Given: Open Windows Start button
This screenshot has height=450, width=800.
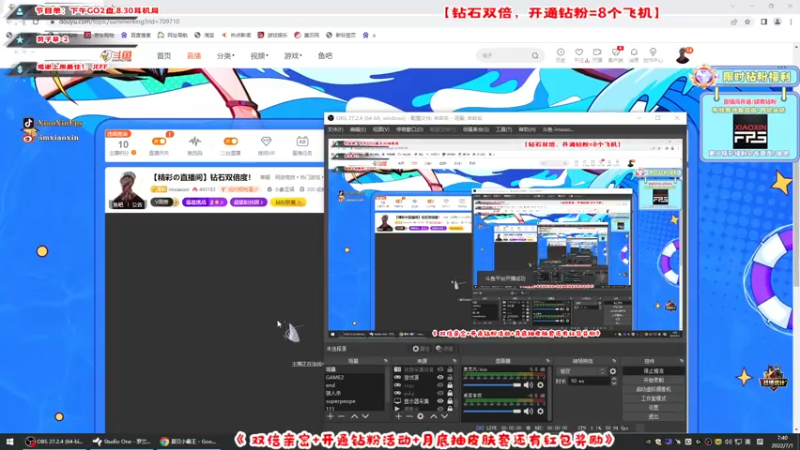Looking at the screenshot, I should click(x=9, y=442).
